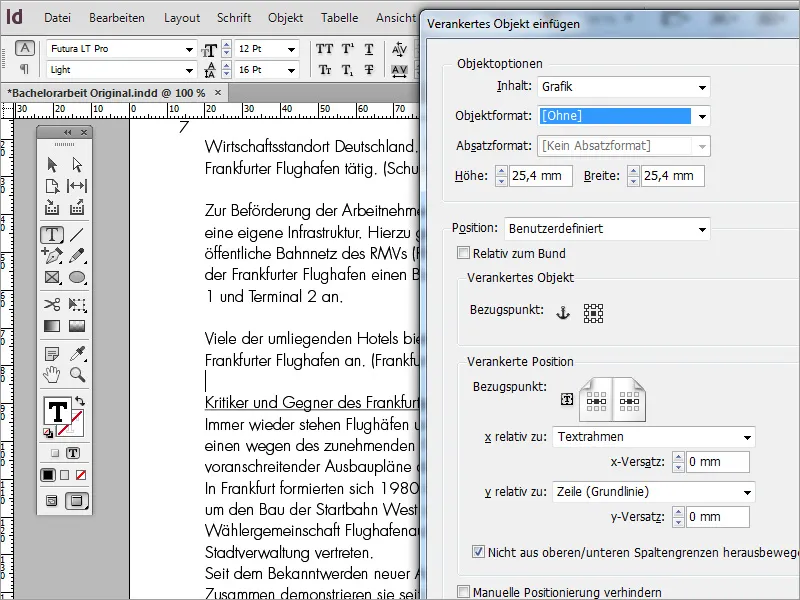Open the 12 Pt font size dropdown
Viewport: 800px width, 600px height.
291,49
